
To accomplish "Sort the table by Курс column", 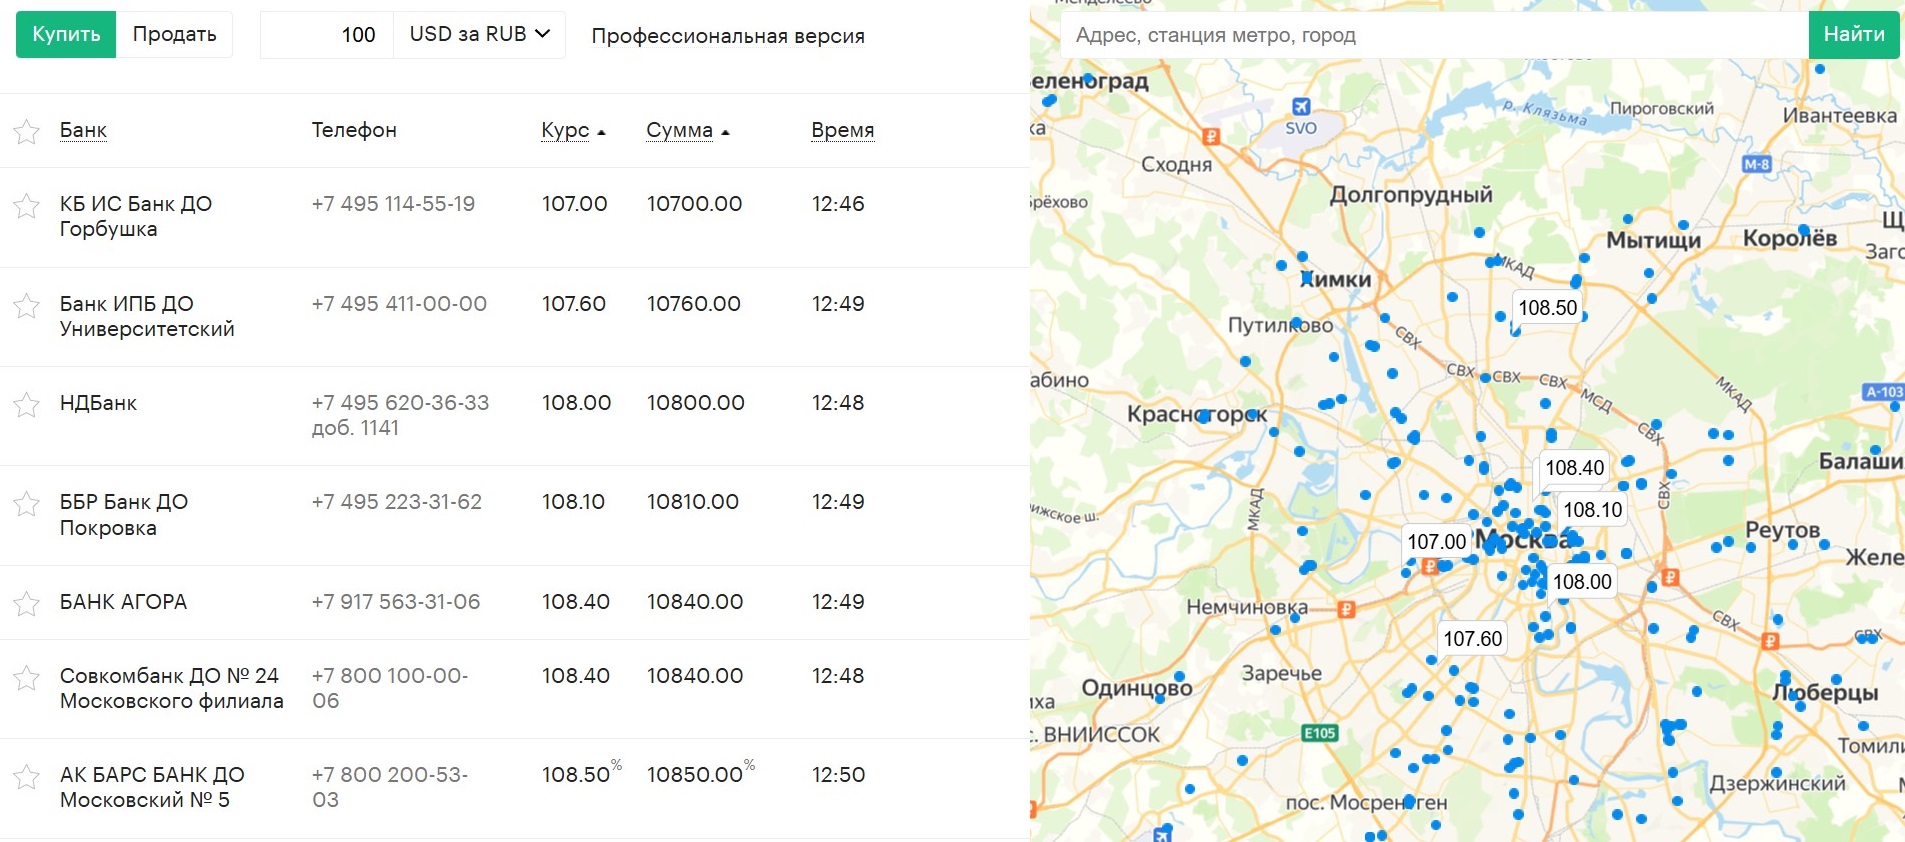I will [x=566, y=130].
